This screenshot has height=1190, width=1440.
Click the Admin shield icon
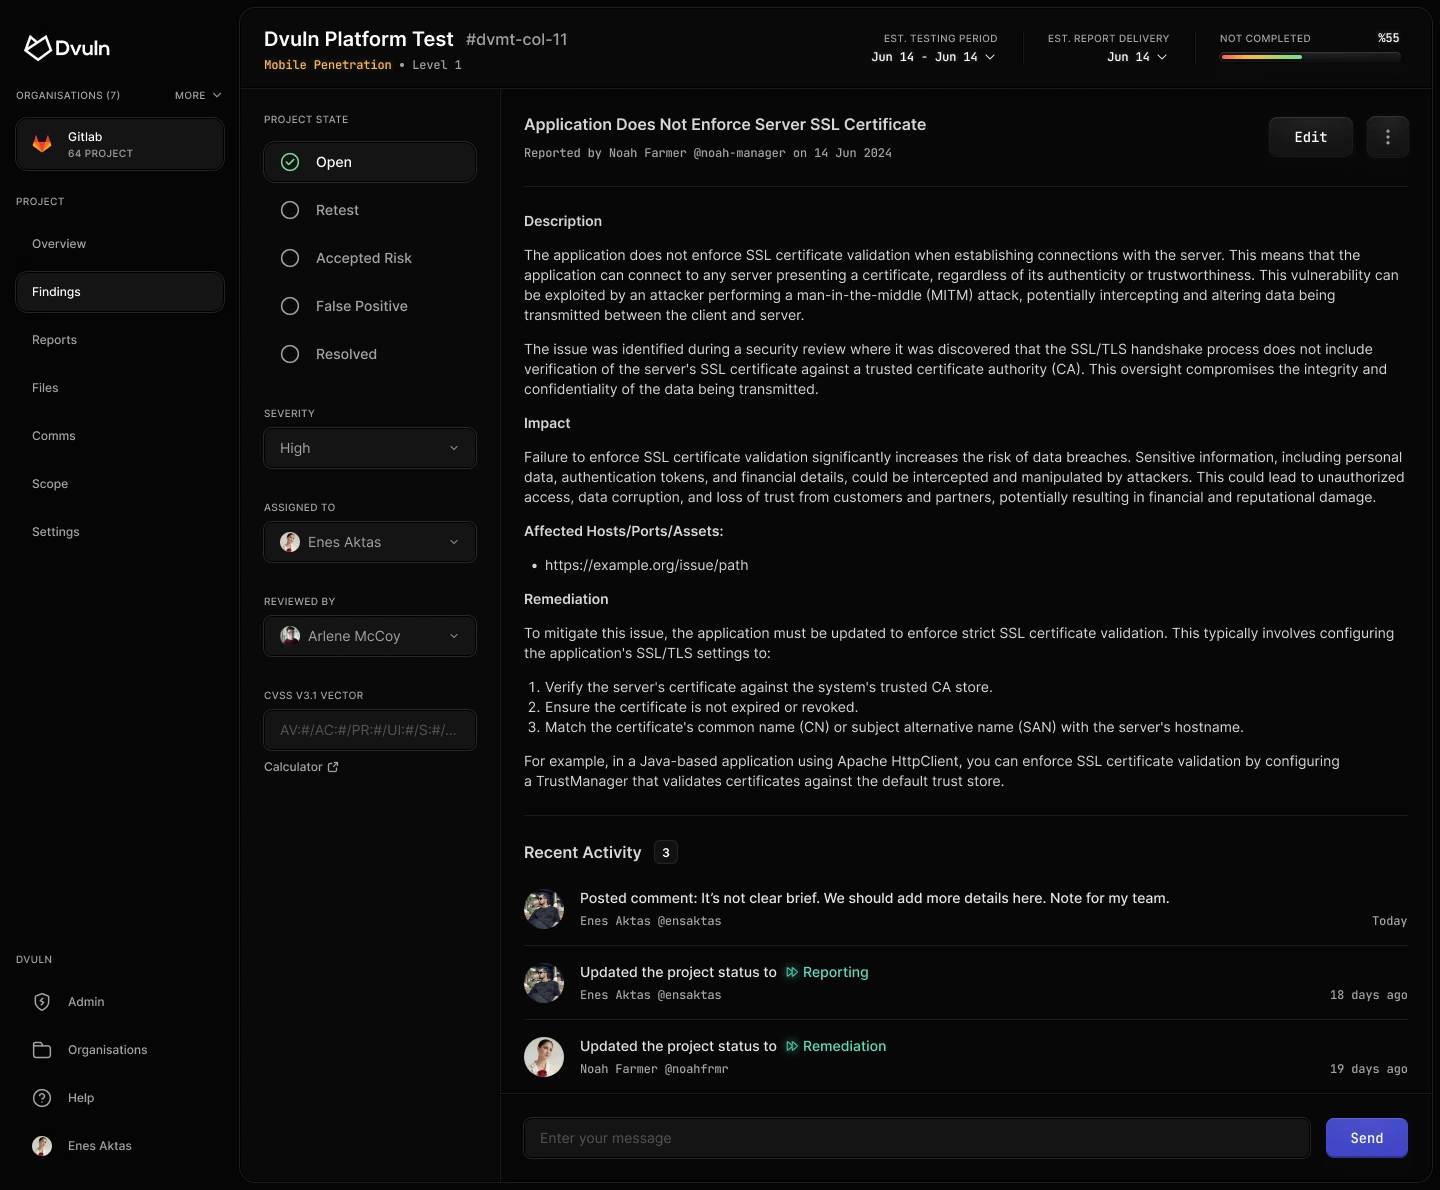tap(42, 1002)
